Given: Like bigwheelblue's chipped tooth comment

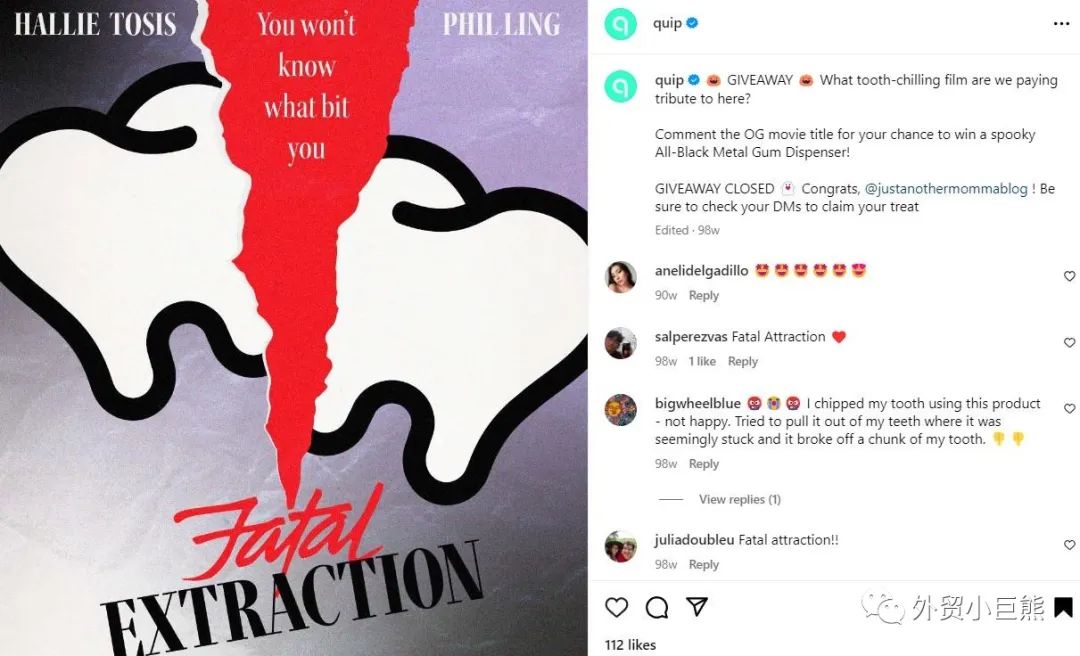Looking at the screenshot, I should click(x=1070, y=409).
